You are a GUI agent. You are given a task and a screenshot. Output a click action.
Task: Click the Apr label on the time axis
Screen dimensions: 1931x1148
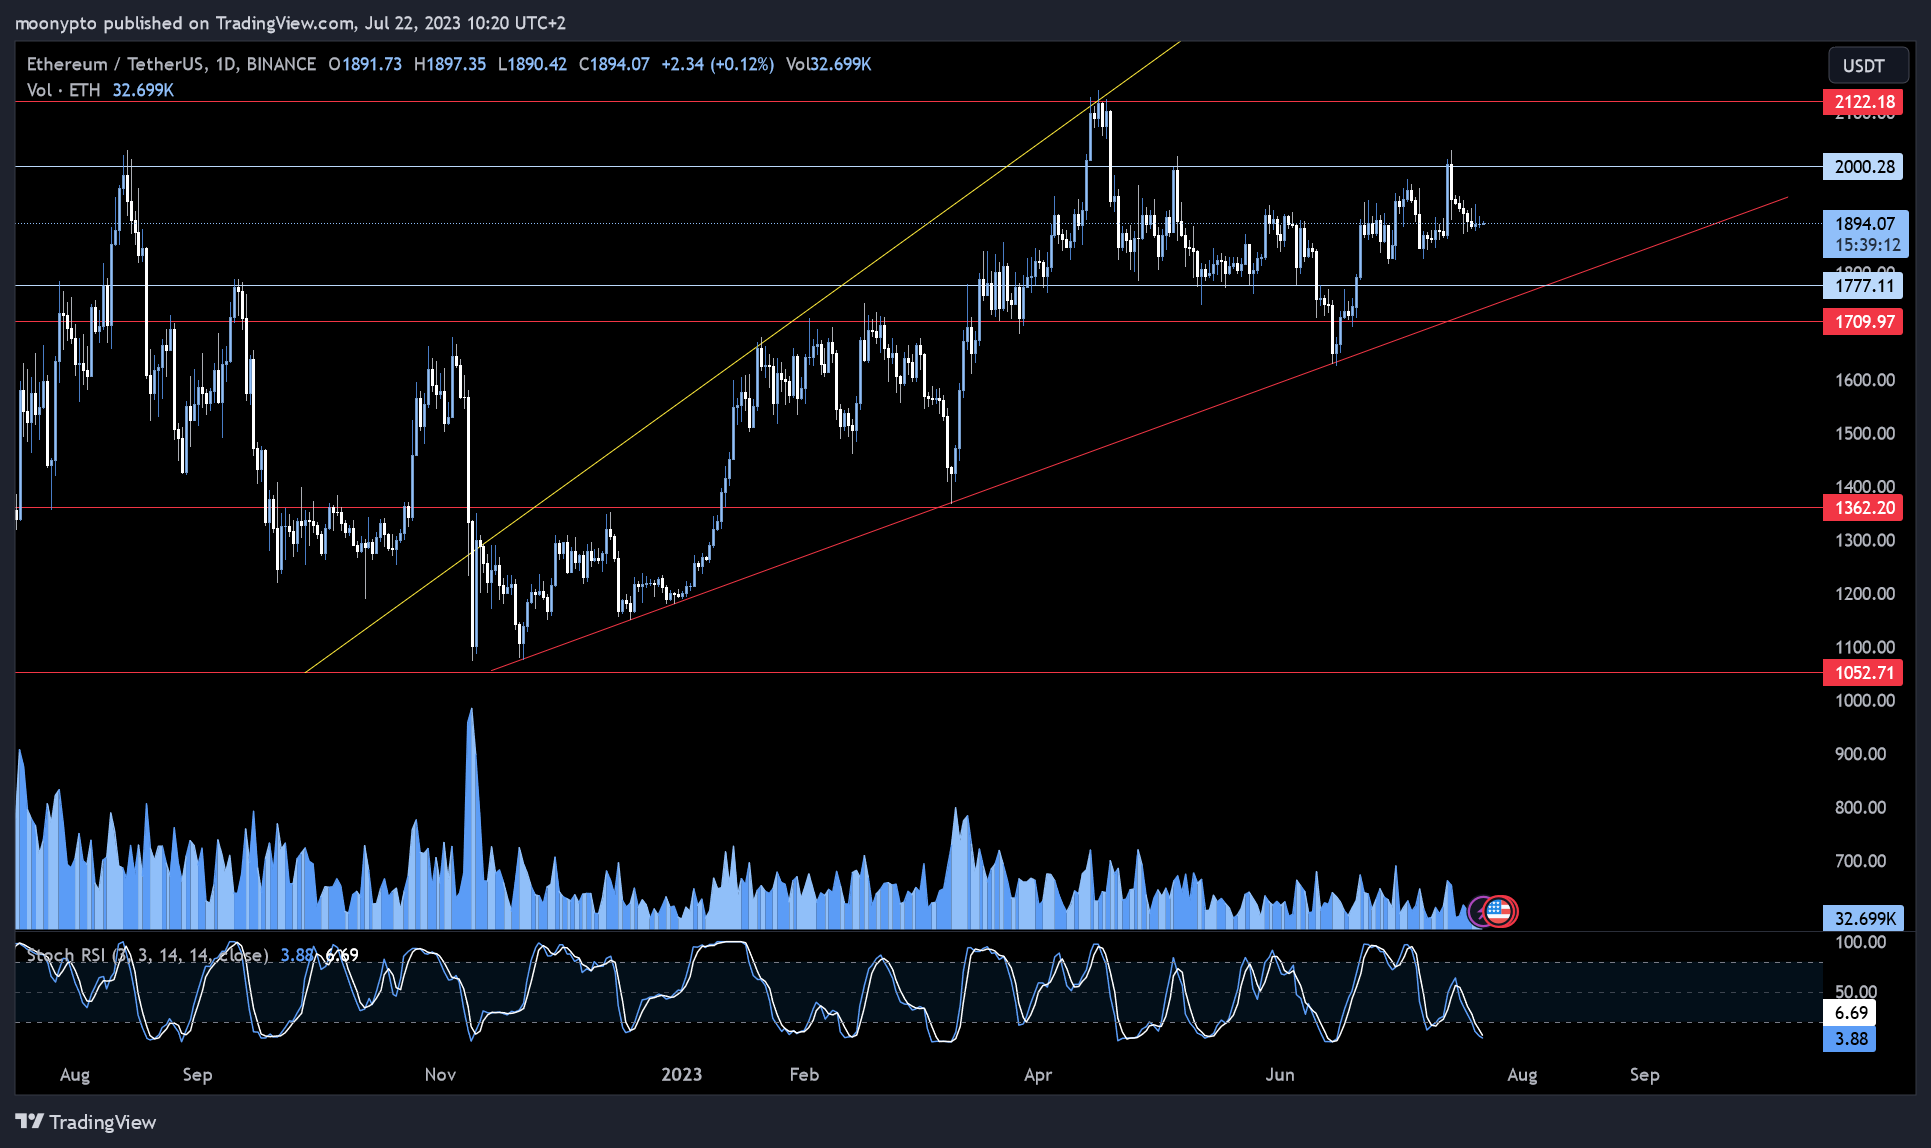coord(1038,1075)
